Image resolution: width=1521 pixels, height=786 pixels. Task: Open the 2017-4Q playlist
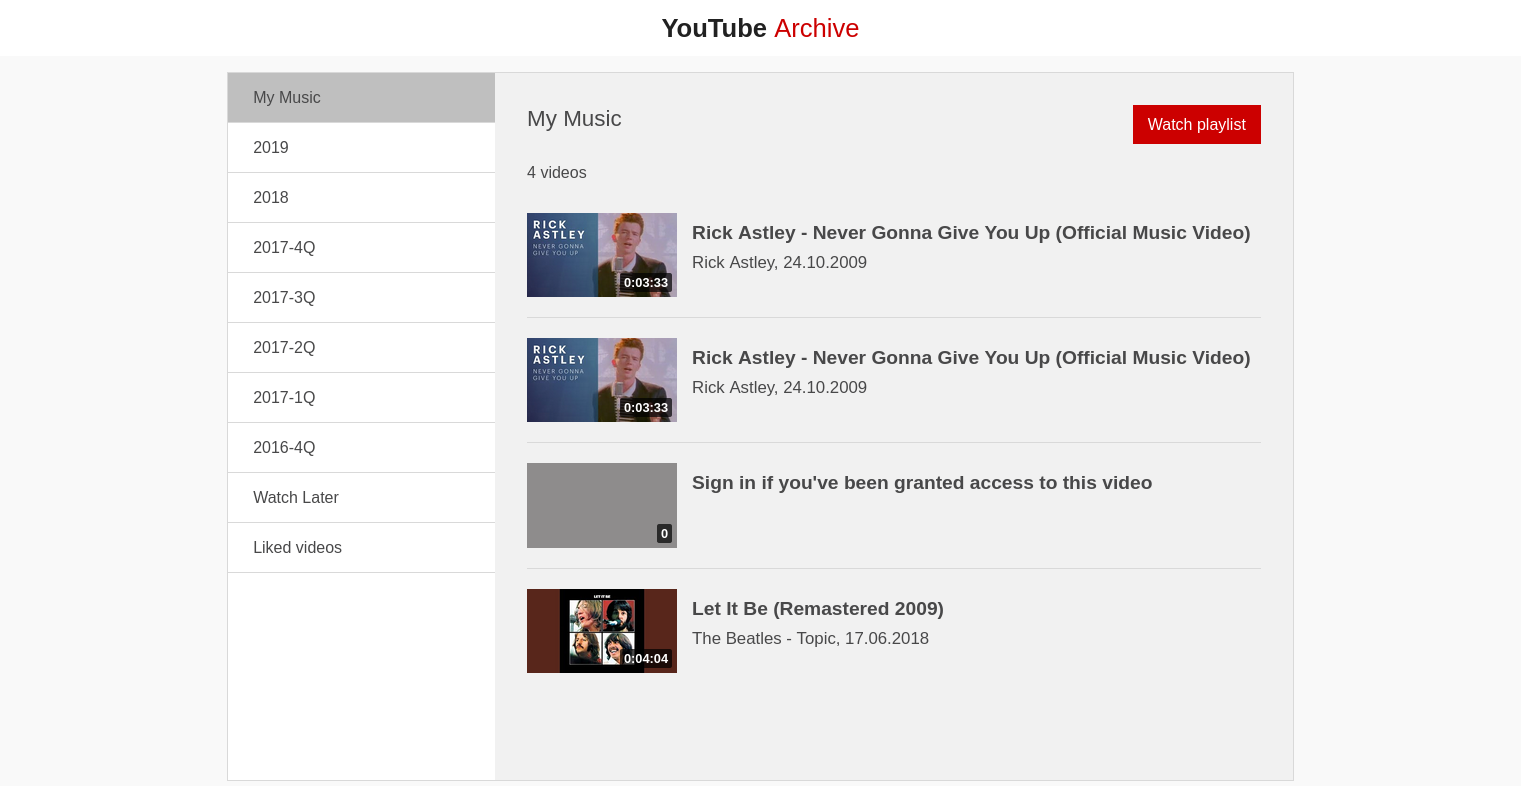click(361, 248)
